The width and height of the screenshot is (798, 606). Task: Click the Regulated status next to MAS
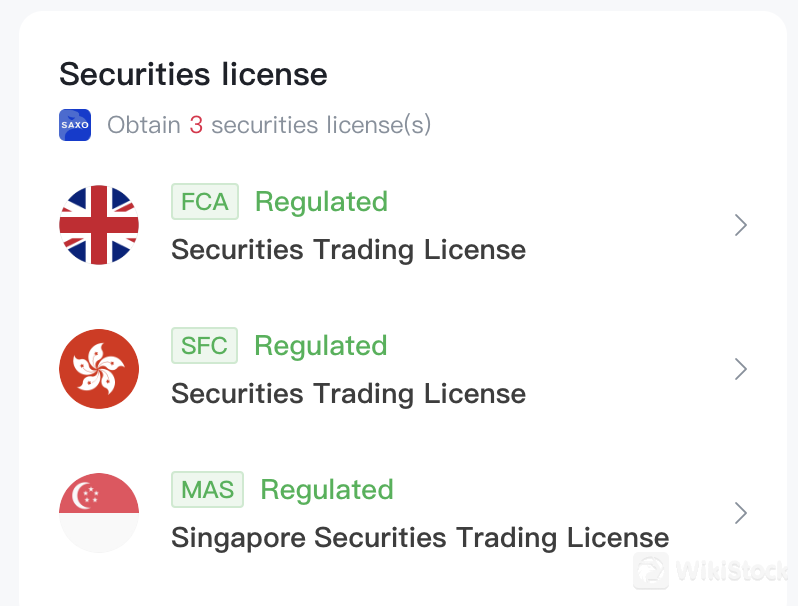(x=327, y=490)
